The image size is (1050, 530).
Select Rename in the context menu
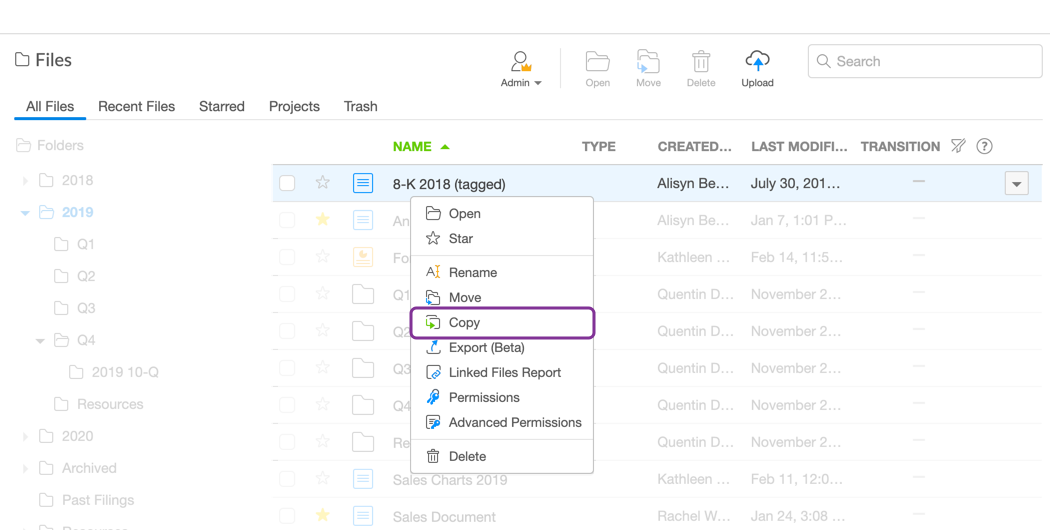click(472, 272)
